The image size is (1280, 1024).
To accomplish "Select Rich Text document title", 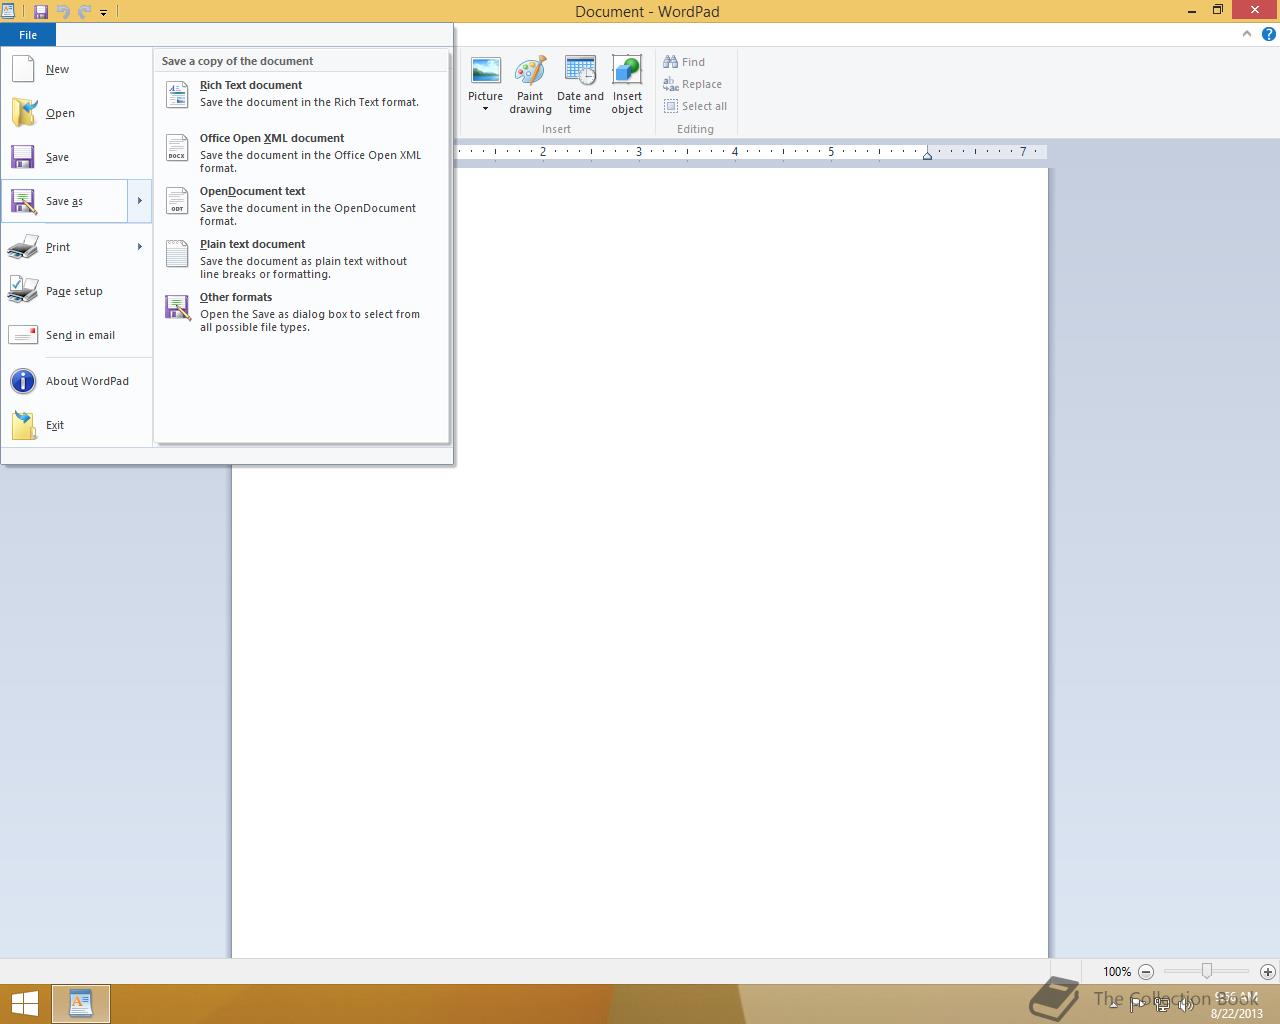I will point(251,85).
